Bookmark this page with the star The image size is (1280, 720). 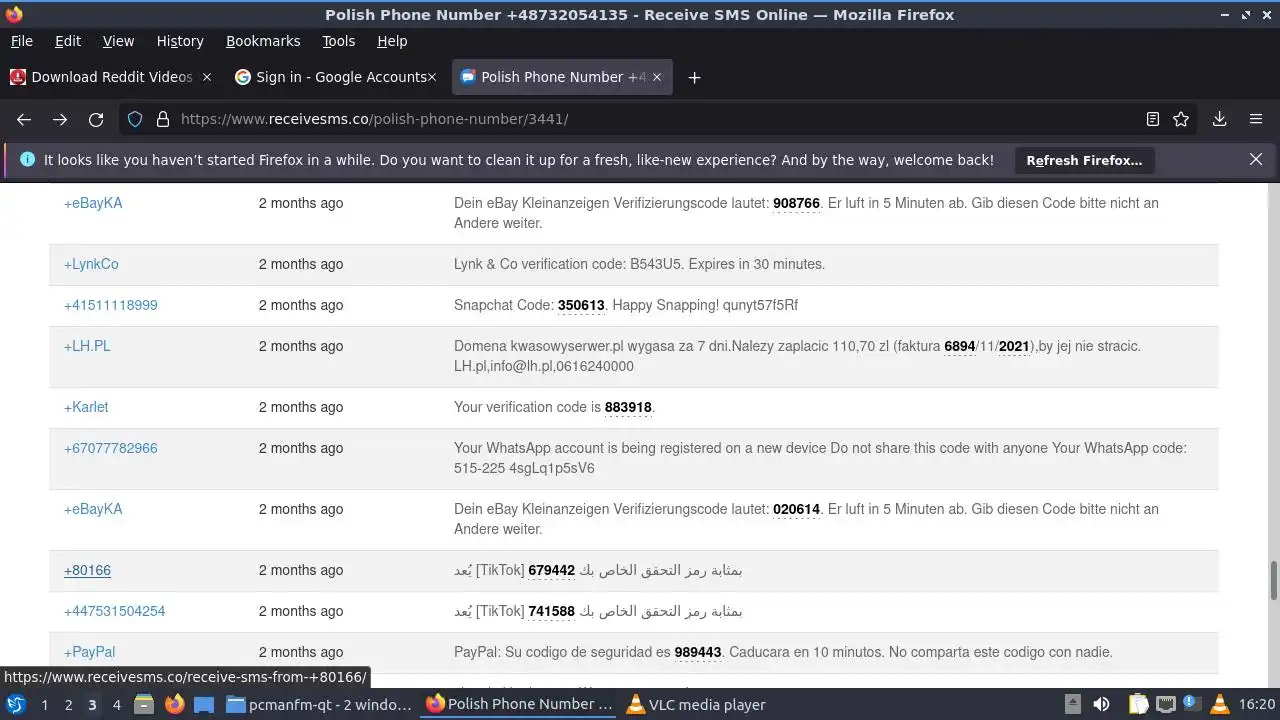[1181, 119]
